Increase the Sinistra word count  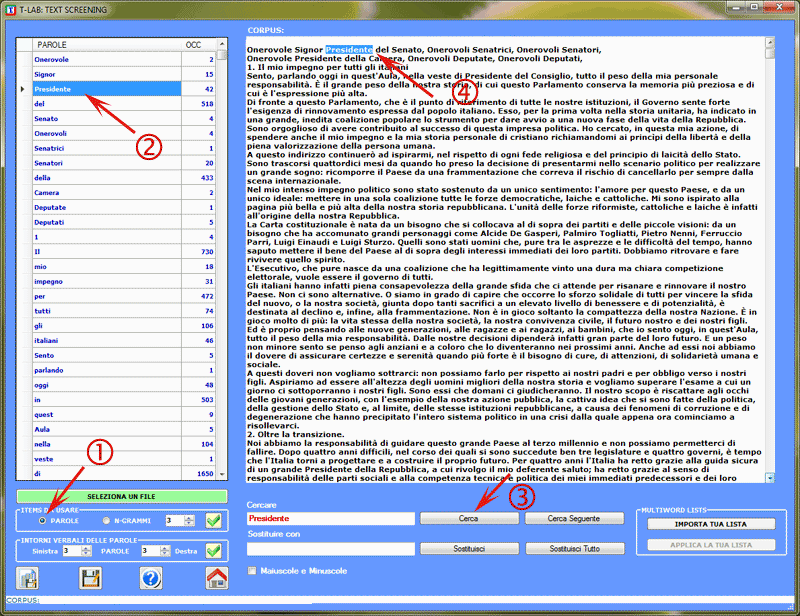click(x=86, y=549)
